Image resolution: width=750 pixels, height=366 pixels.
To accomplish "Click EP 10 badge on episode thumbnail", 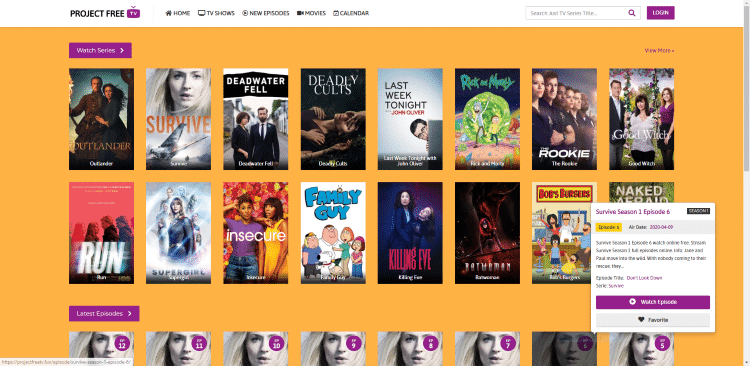I will 276,343.
